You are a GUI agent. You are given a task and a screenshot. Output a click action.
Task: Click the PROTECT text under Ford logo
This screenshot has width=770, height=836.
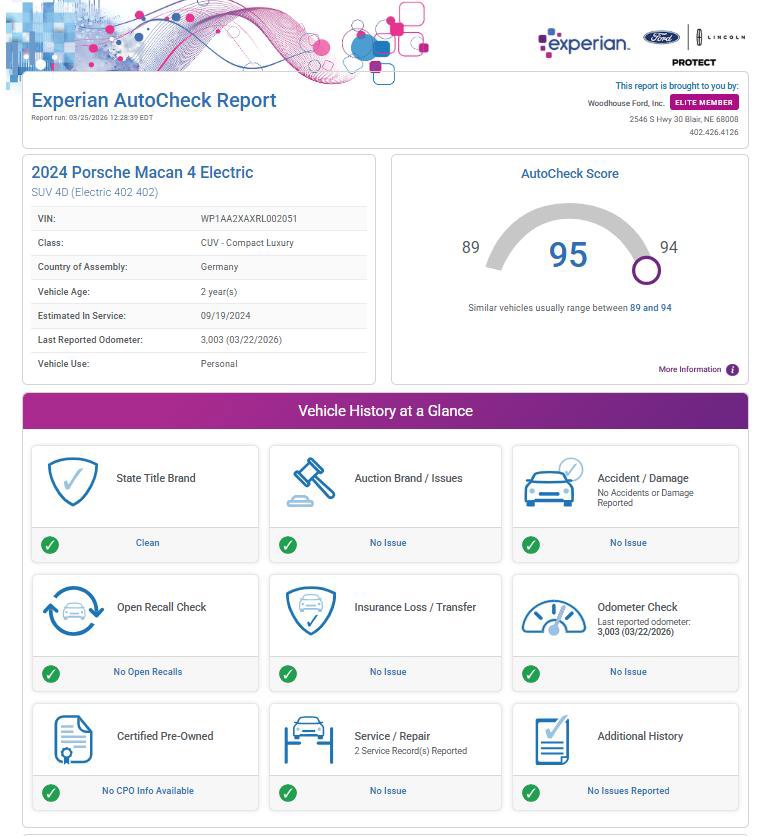[694, 62]
